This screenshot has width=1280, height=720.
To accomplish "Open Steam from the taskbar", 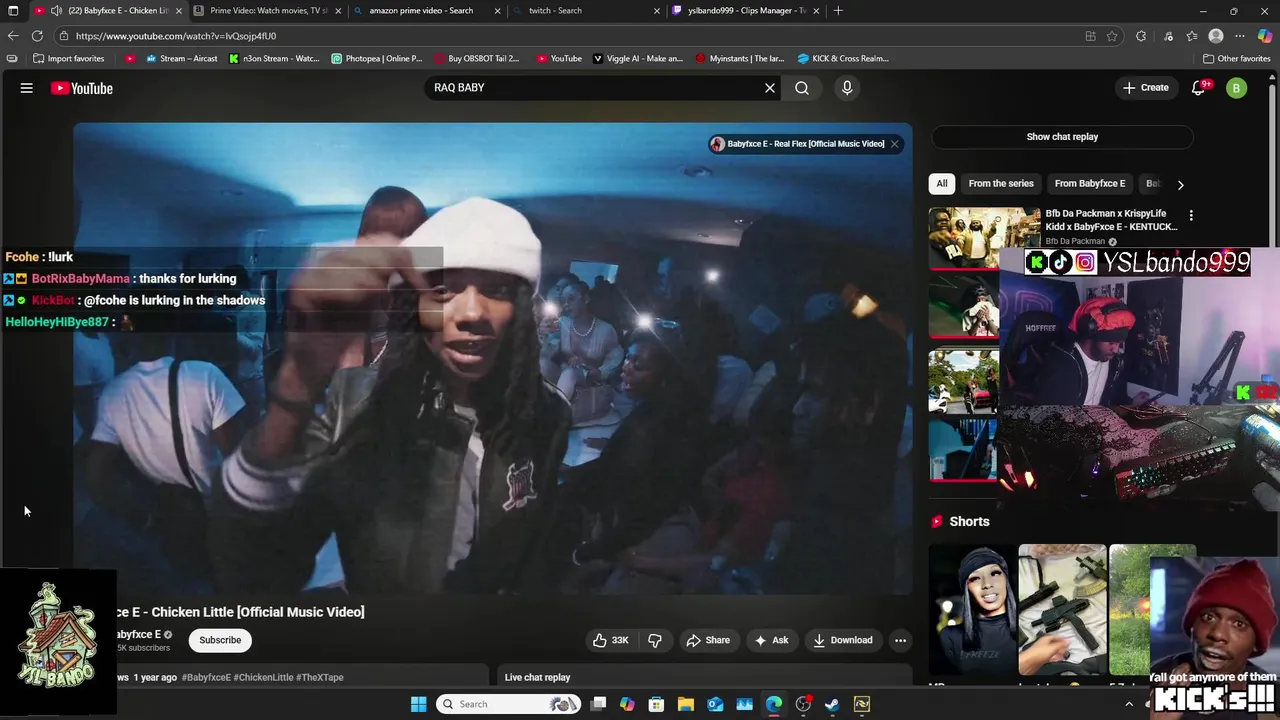I will 832,704.
